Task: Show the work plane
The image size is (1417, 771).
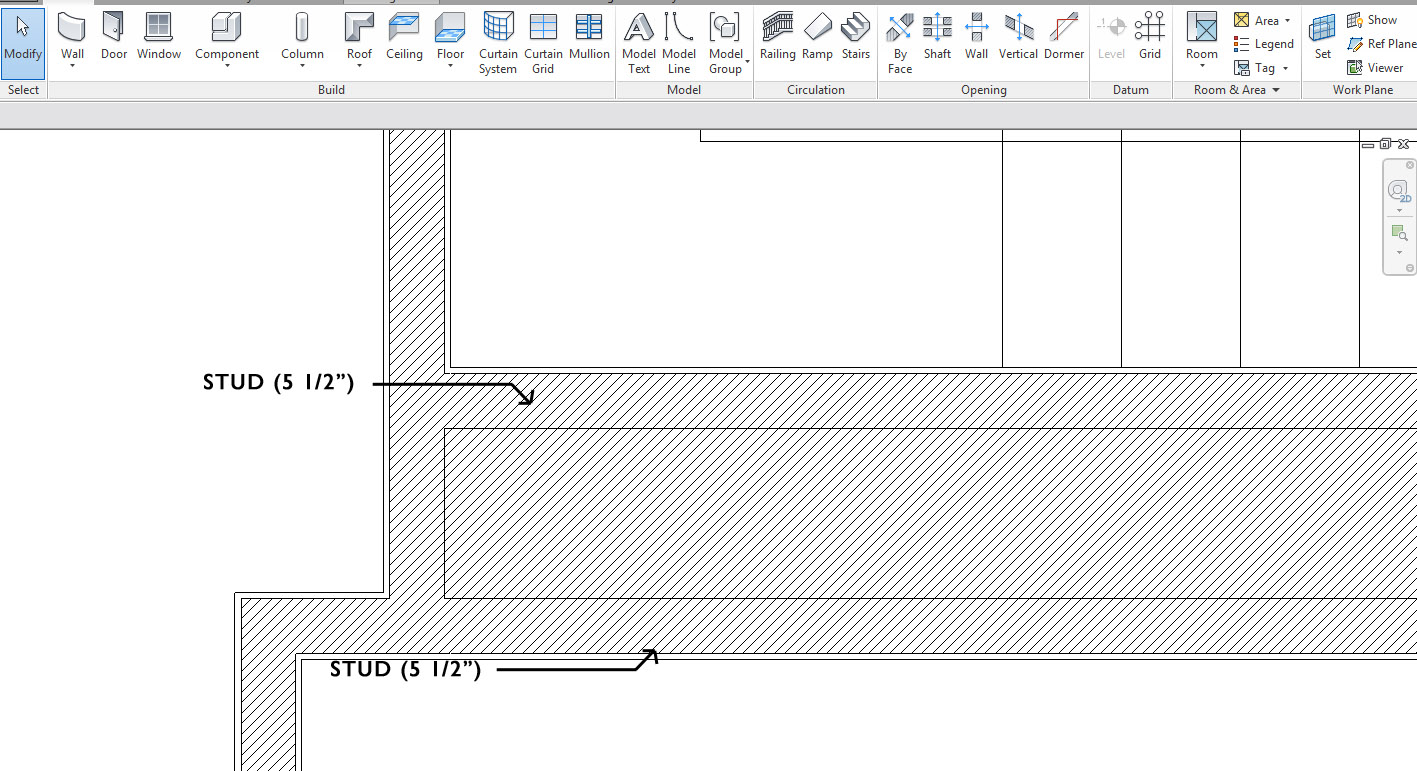Action: tap(1372, 20)
